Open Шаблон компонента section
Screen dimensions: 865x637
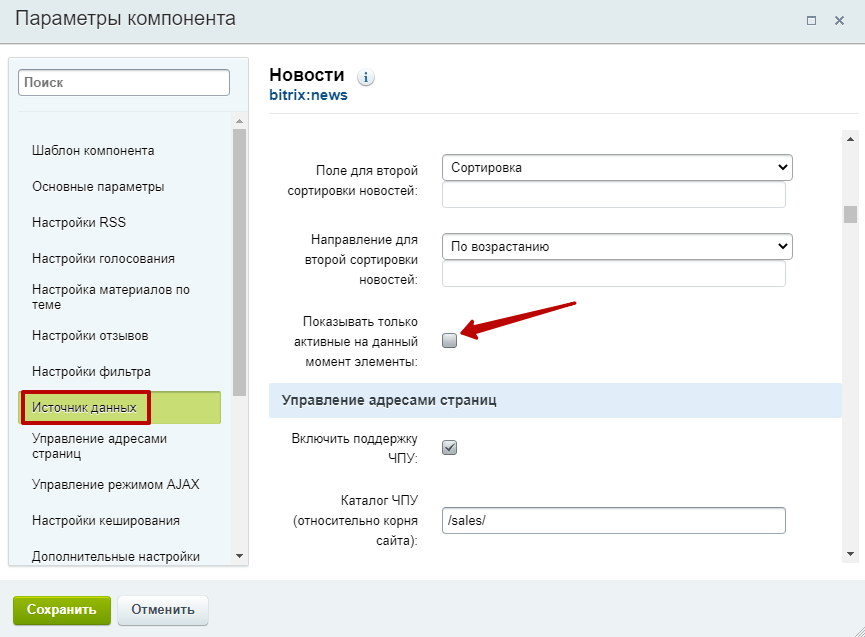click(x=93, y=151)
